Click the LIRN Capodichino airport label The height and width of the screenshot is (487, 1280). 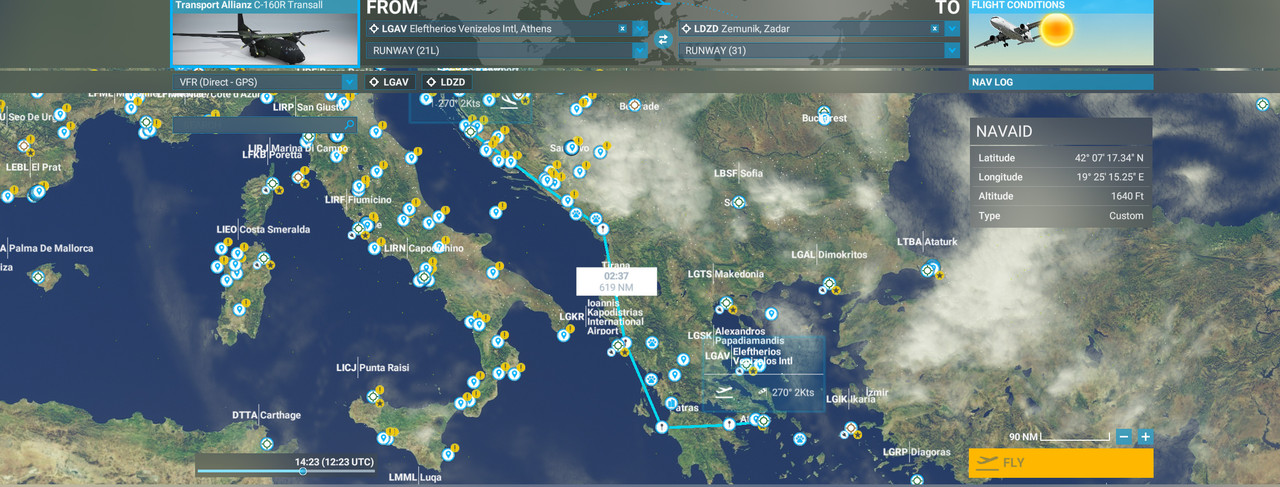[x=424, y=248]
